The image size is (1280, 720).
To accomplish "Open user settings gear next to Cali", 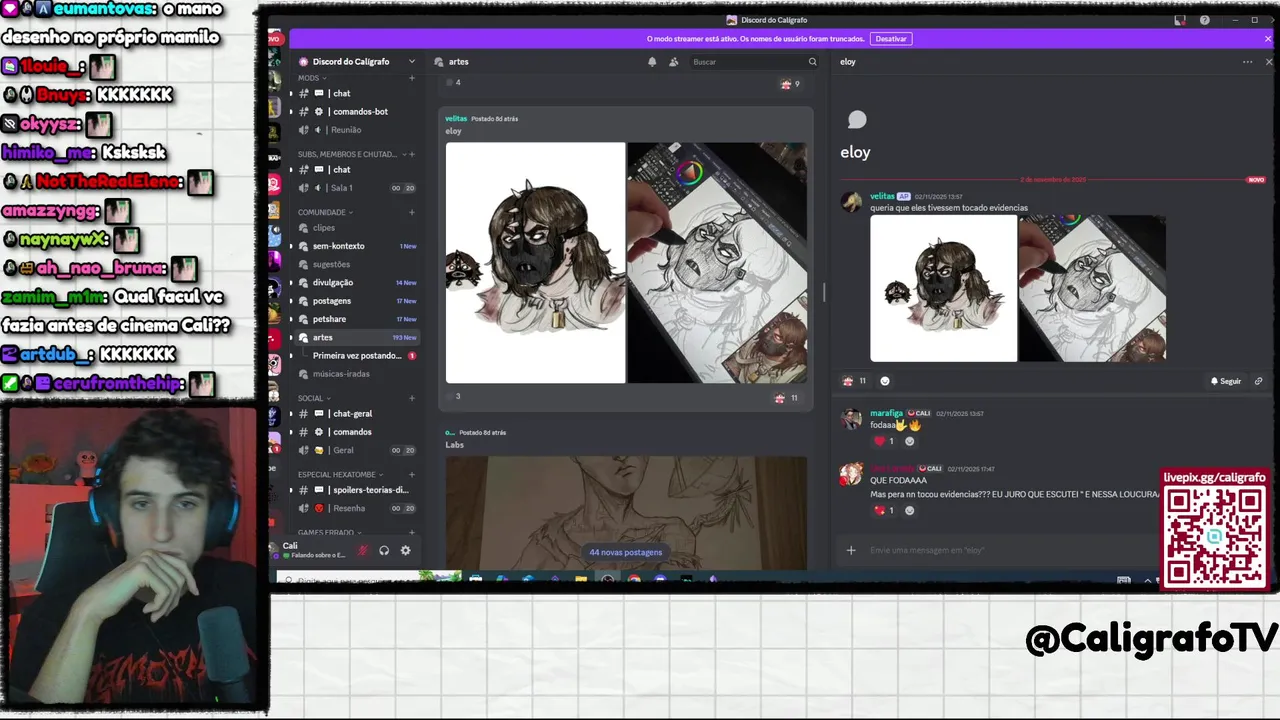I will 405,550.
